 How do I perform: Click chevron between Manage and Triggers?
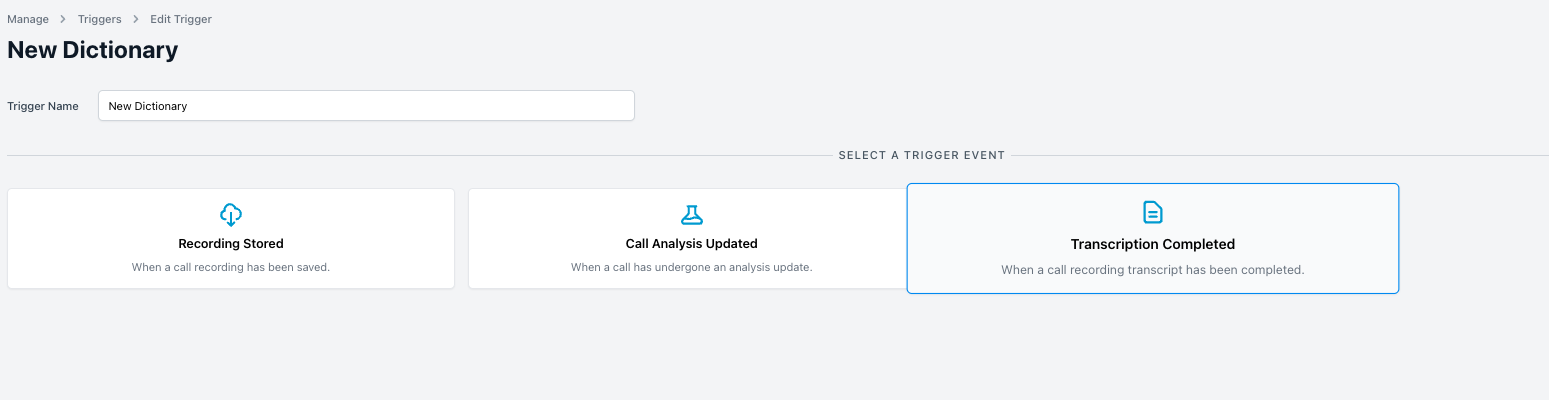point(63,19)
